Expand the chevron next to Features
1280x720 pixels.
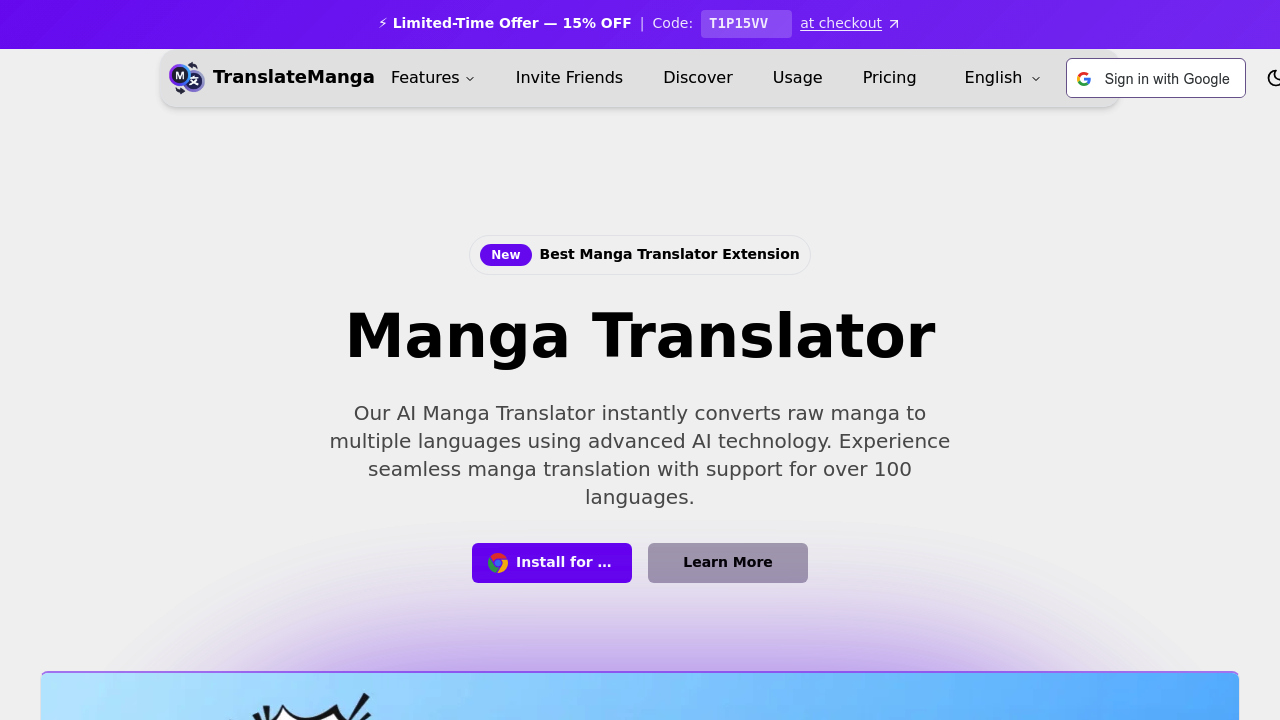(x=469, y=78)
